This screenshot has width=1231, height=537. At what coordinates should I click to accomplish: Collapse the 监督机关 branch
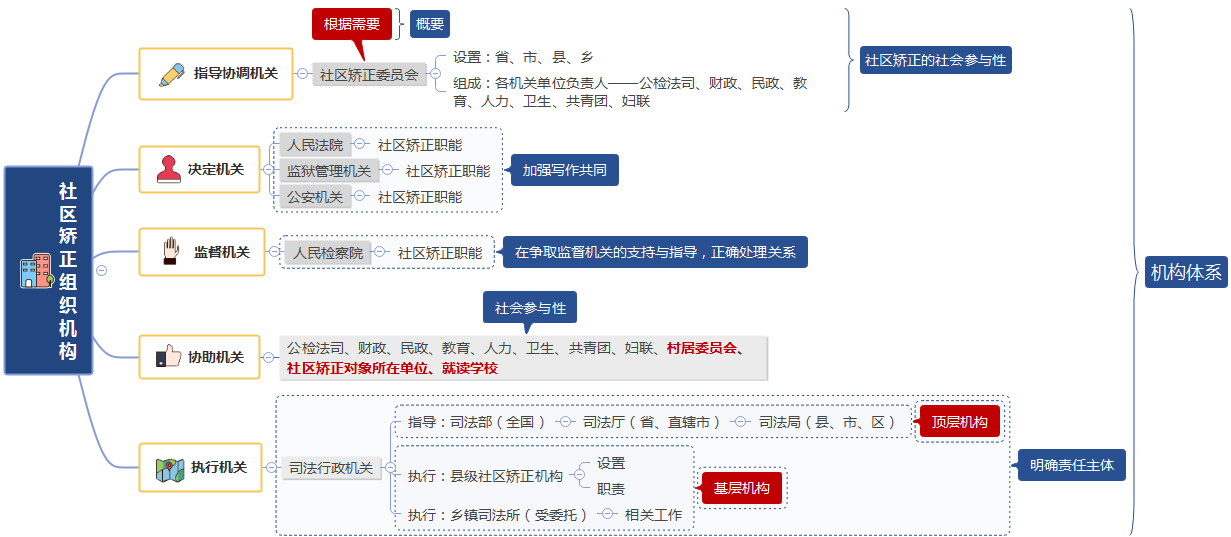point(275,252)
